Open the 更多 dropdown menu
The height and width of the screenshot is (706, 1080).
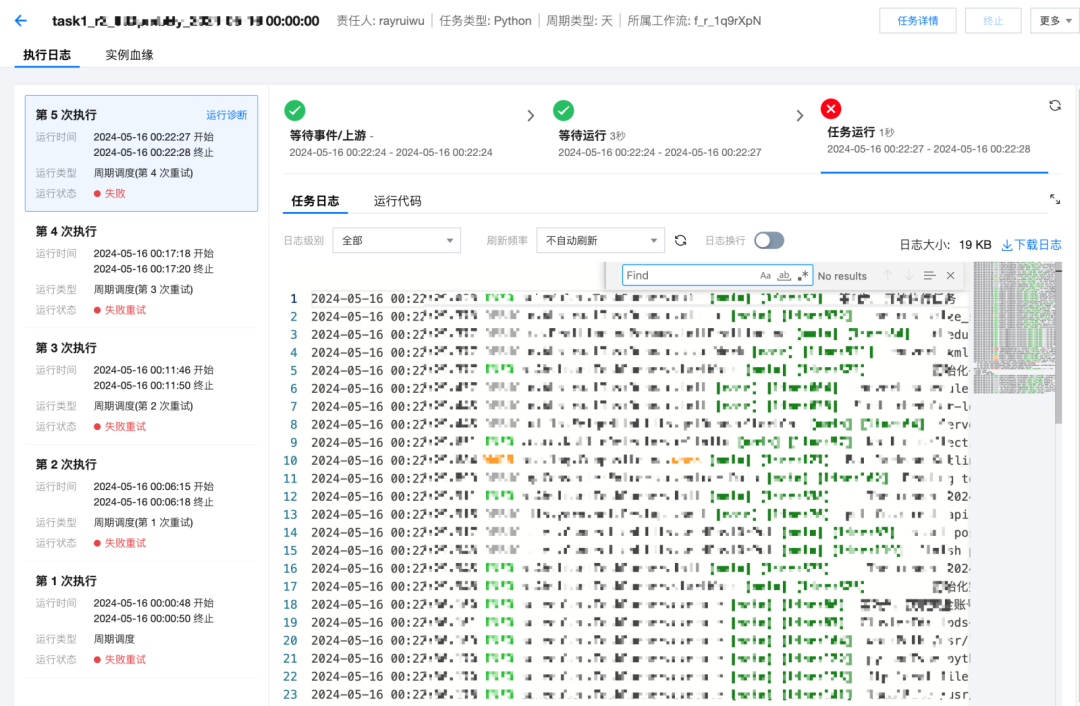(1055, 21)
